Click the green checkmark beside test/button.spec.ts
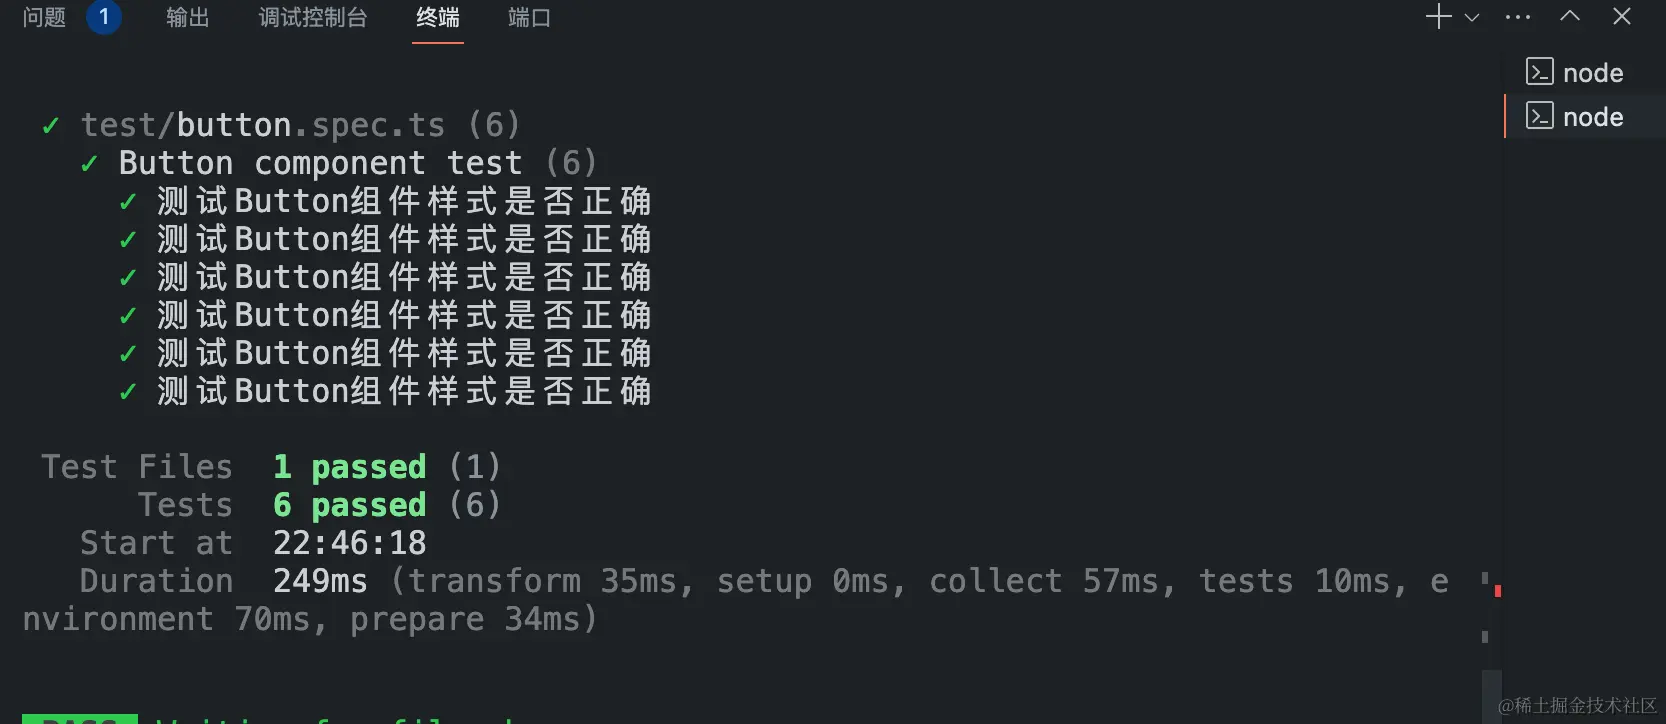Viewport: 1666px width, 724px height. click(50, 126)
